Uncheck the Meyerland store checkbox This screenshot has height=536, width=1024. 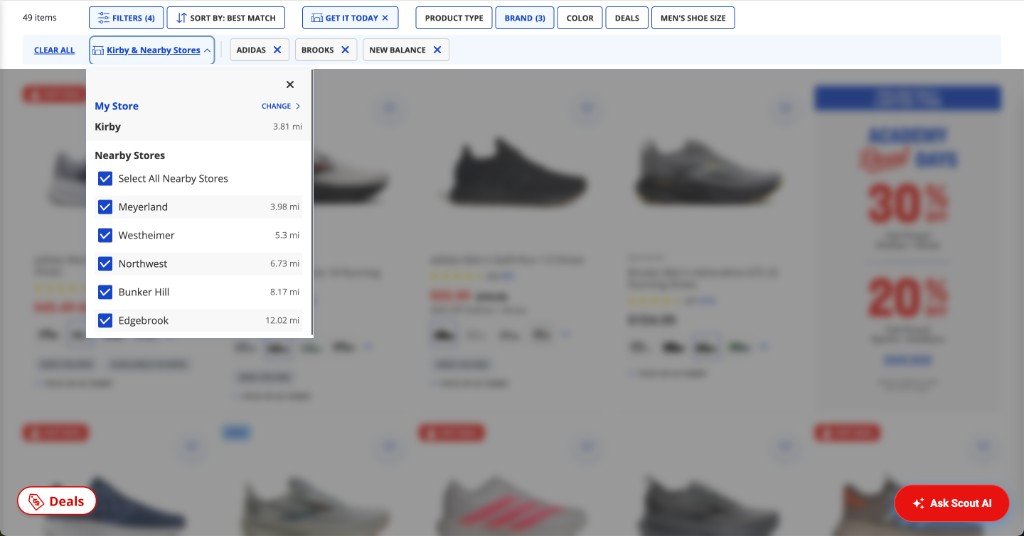click(x=104, y=207)
